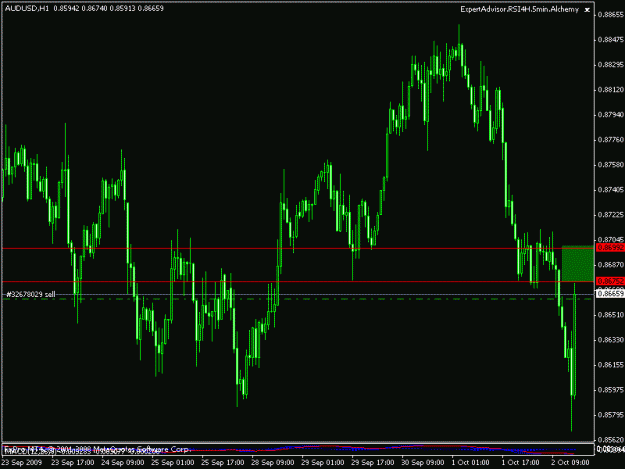Select the green shaded rectangle object

(x=578, y=264)
